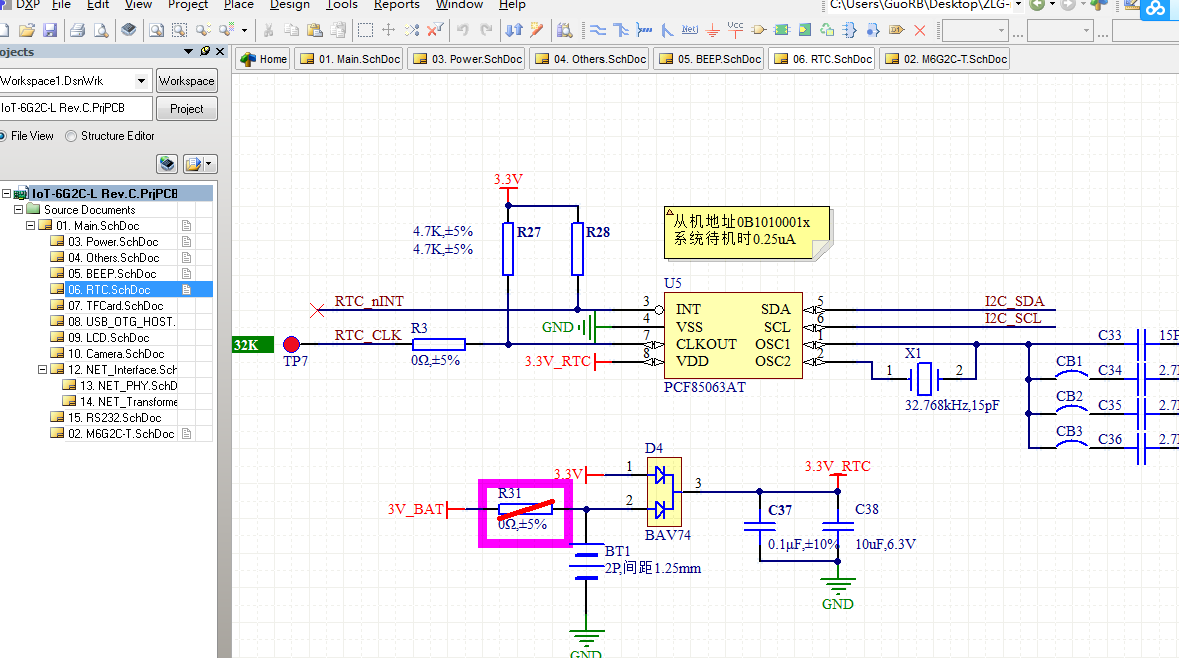This screenshot has width=1179, height=658.
Task: Choose the Select Inside Area dashed rectangle tool
Action: [x=365, y=30]
